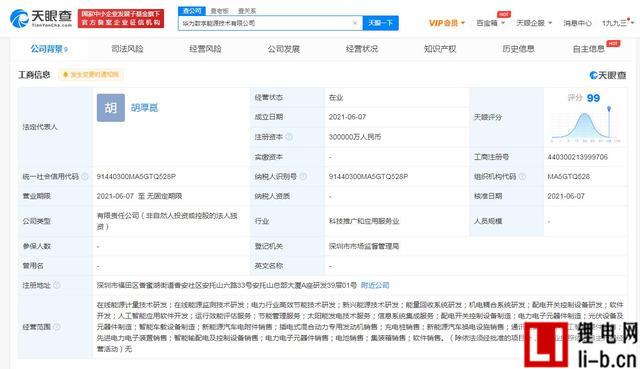Image resolution: width=640 pixels, height=369 pixels.
Task: Switch to the 经营风险 tab
Action: (205, 49)
